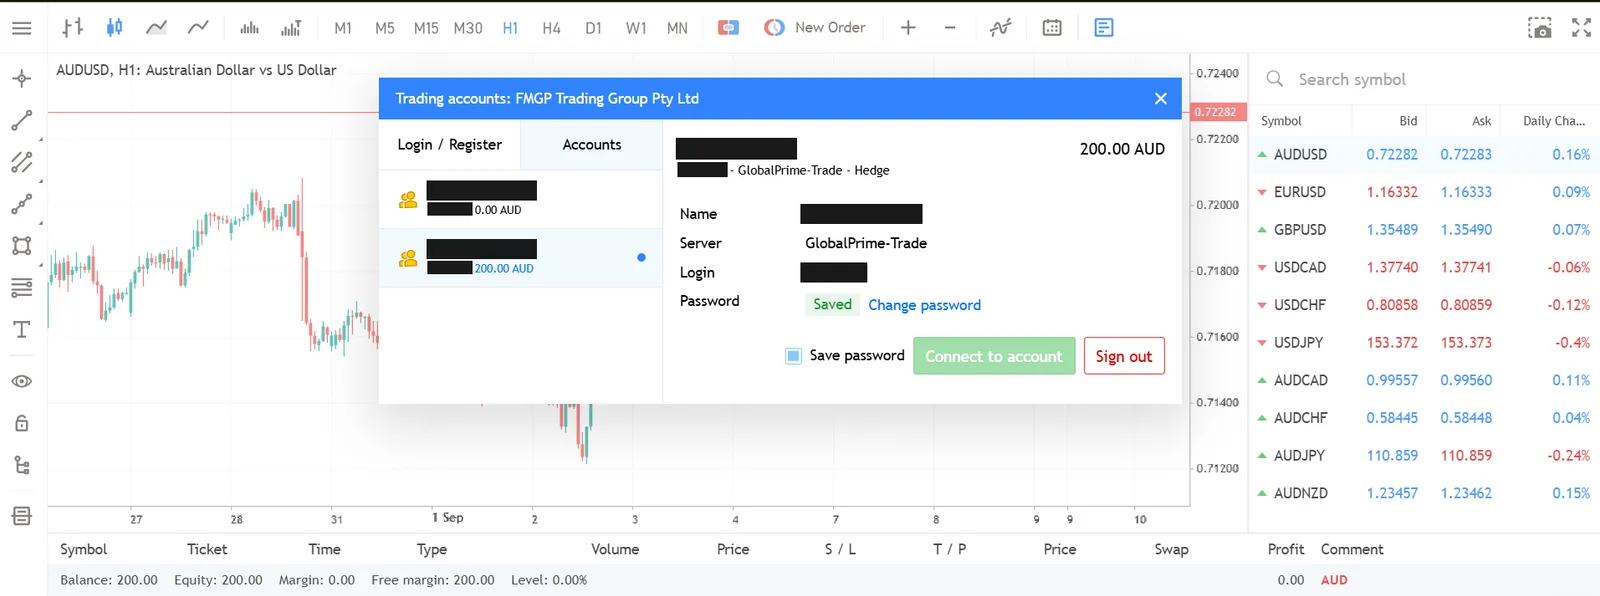This screenshot has height=596, width=1600.
Task: Select the second line chart style icon
Action: 198,28
